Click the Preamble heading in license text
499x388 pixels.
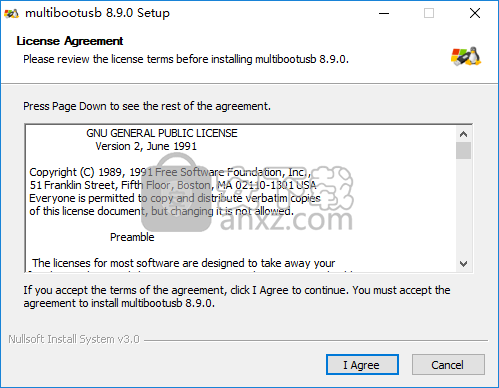pyautogui.click(x=132, y=237)
